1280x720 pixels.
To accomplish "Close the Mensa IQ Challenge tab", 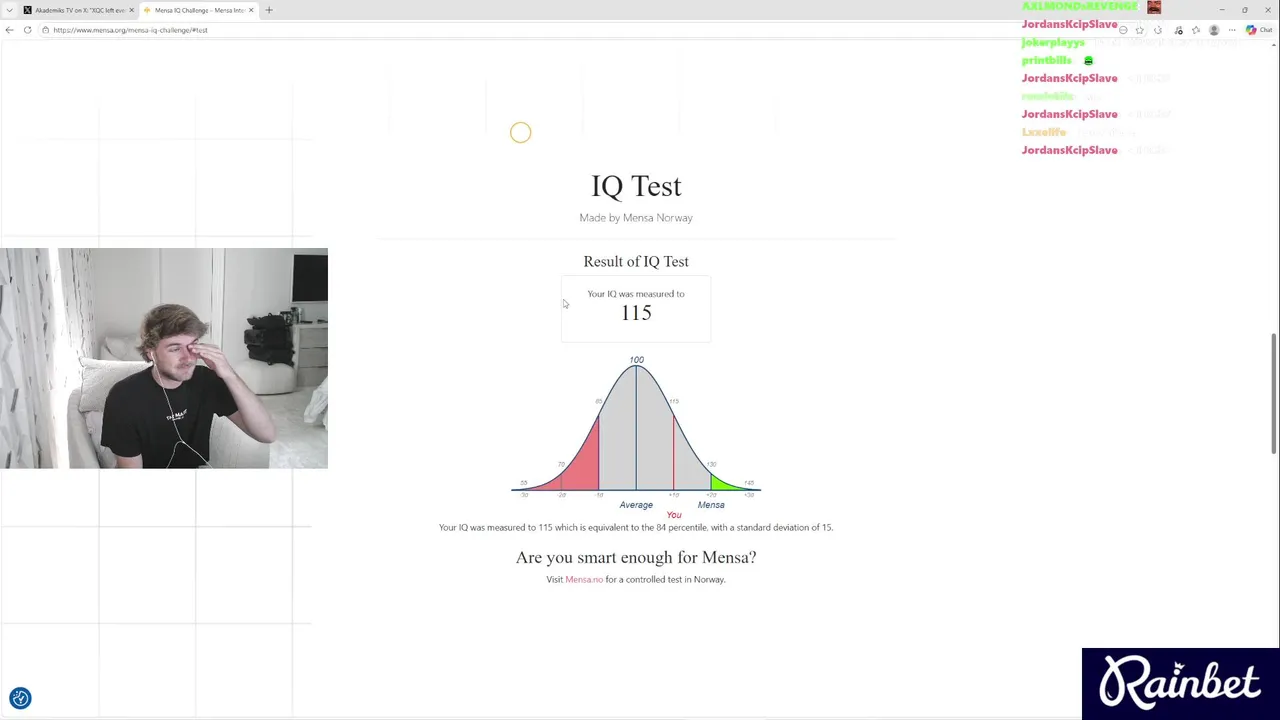I will pos(251,10).
